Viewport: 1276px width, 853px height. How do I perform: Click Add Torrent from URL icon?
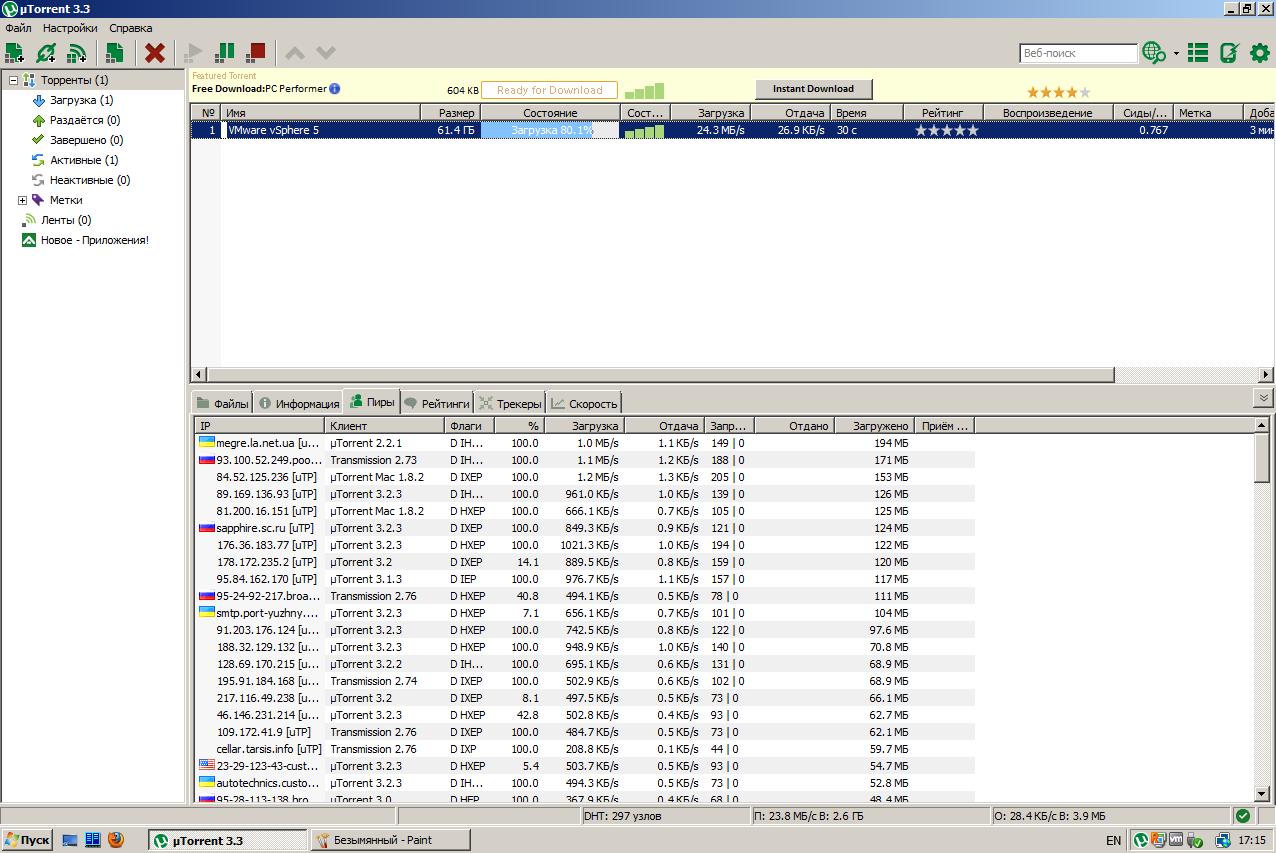pyautogui.click(x=46, y=53)
